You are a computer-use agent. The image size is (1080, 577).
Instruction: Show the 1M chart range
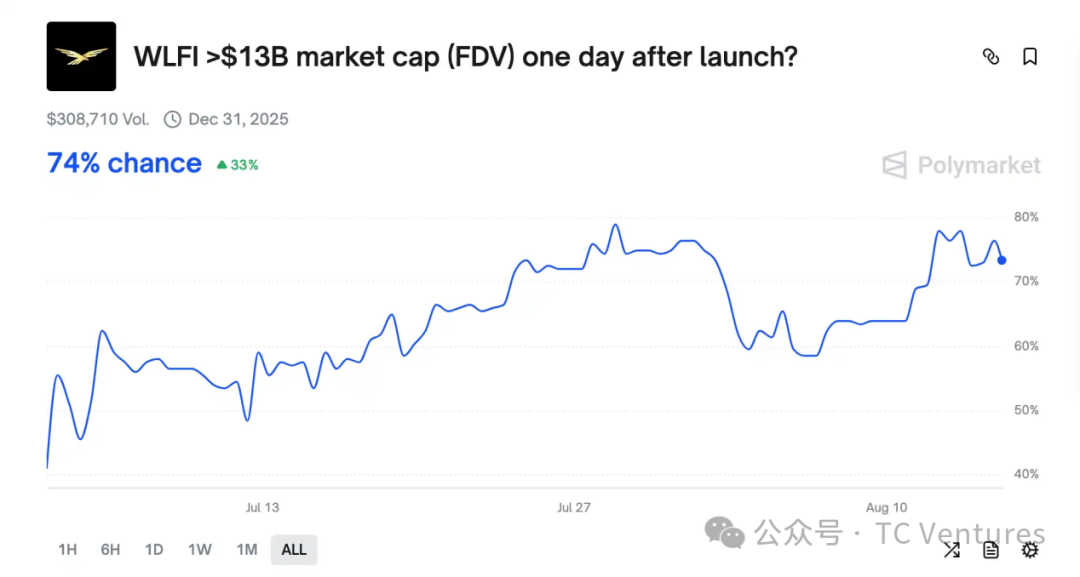247,549
